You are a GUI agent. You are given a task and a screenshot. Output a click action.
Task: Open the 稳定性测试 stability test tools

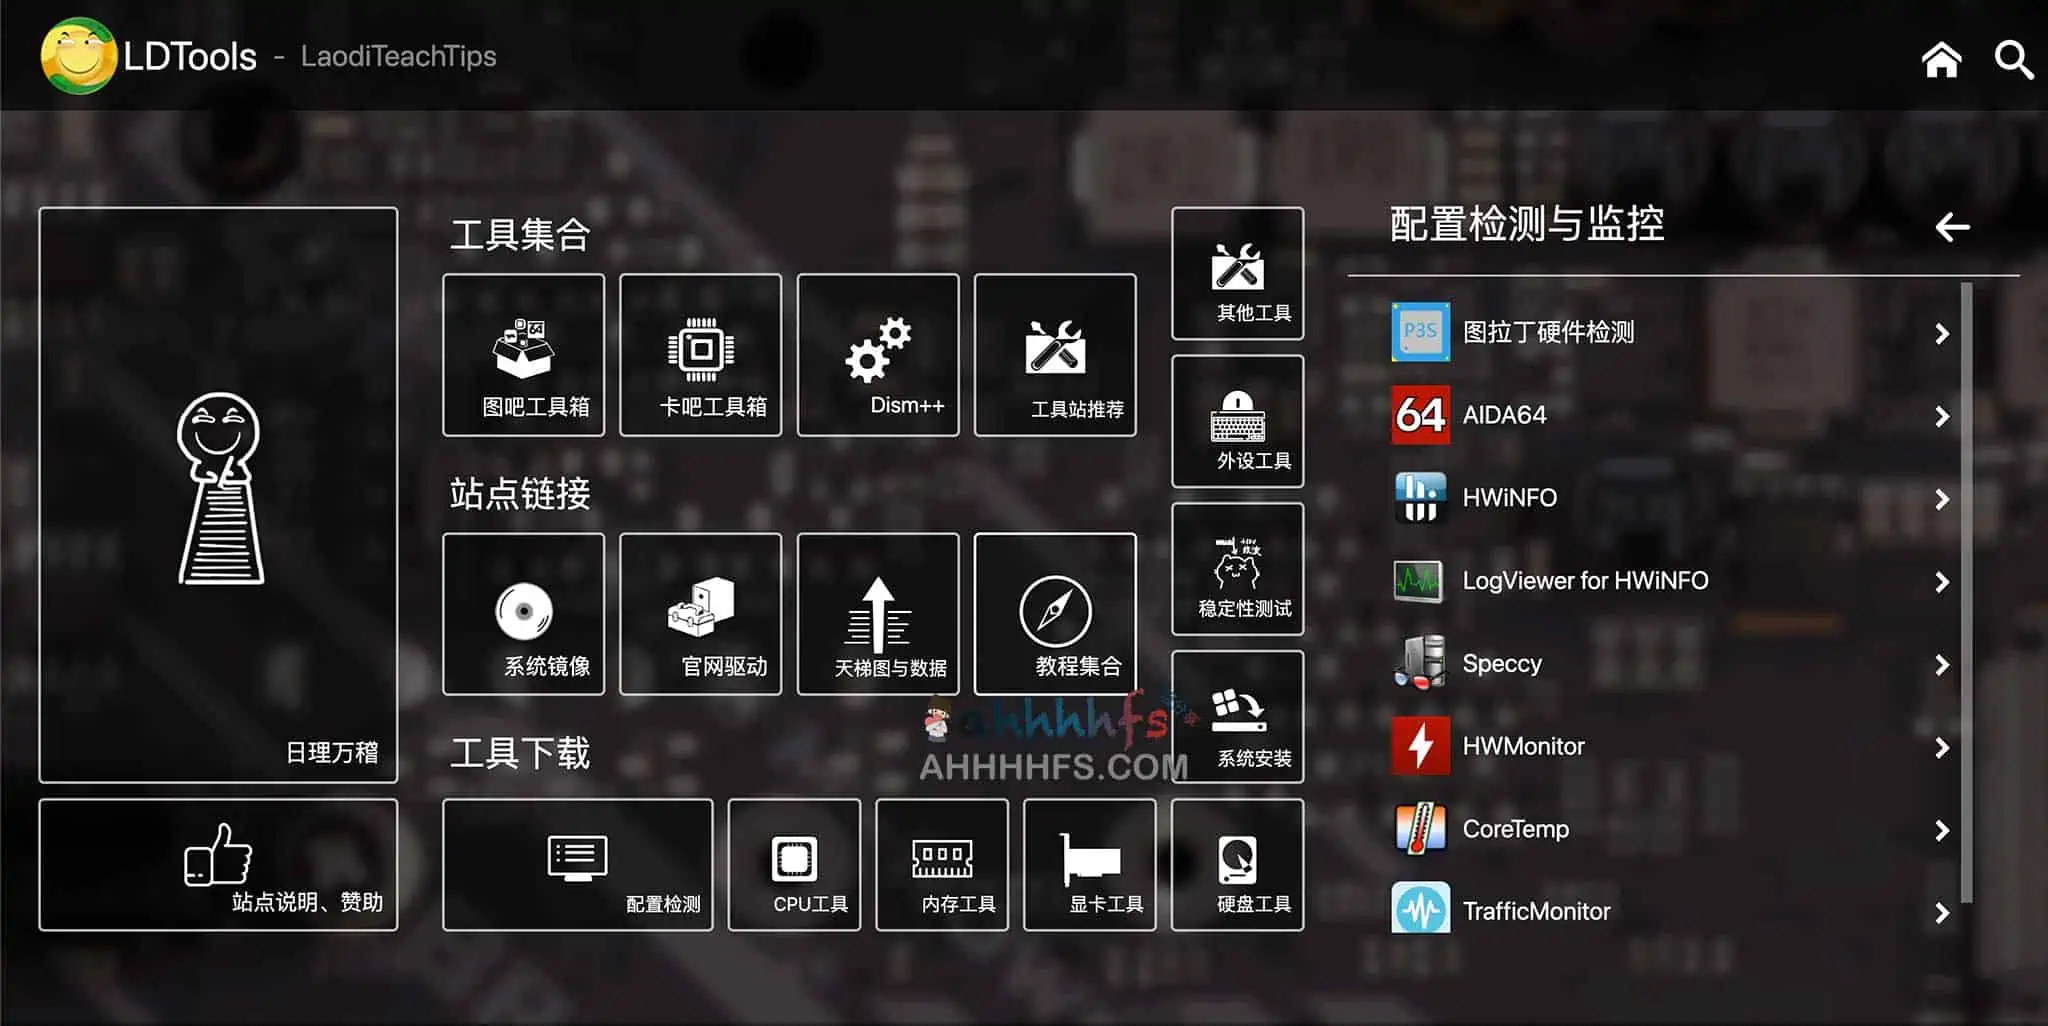[1237, 570]
